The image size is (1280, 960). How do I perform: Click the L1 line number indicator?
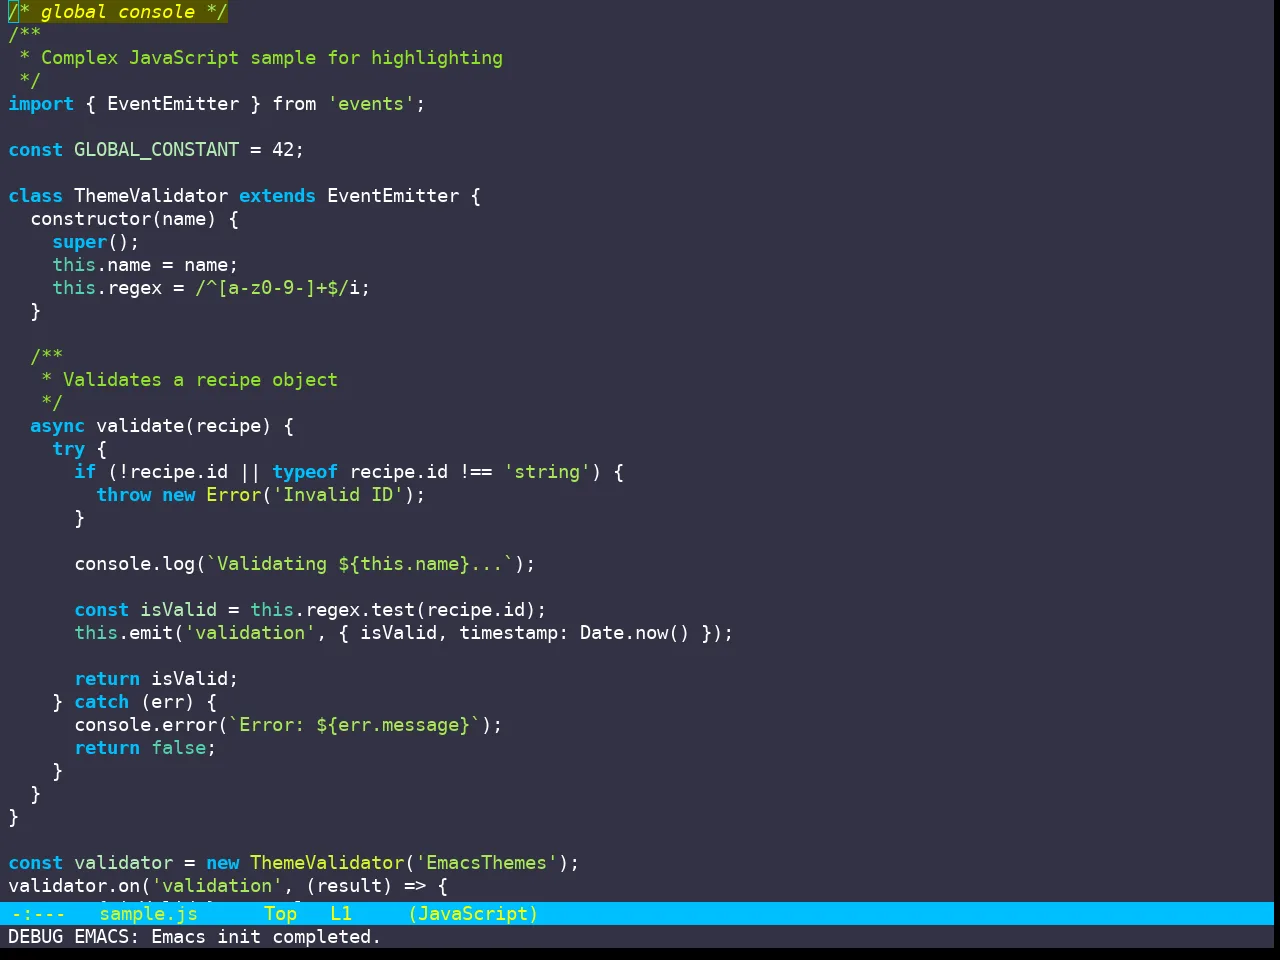(341, 914)
